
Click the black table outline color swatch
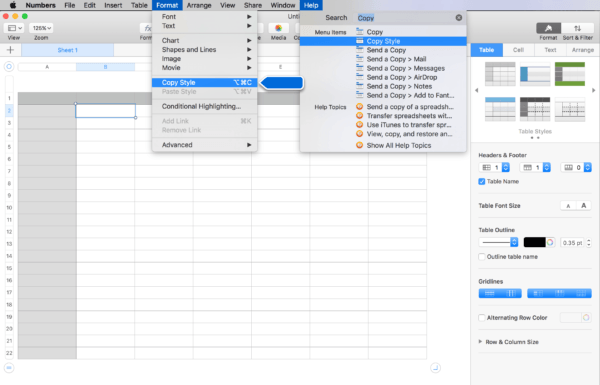point(534,242)
